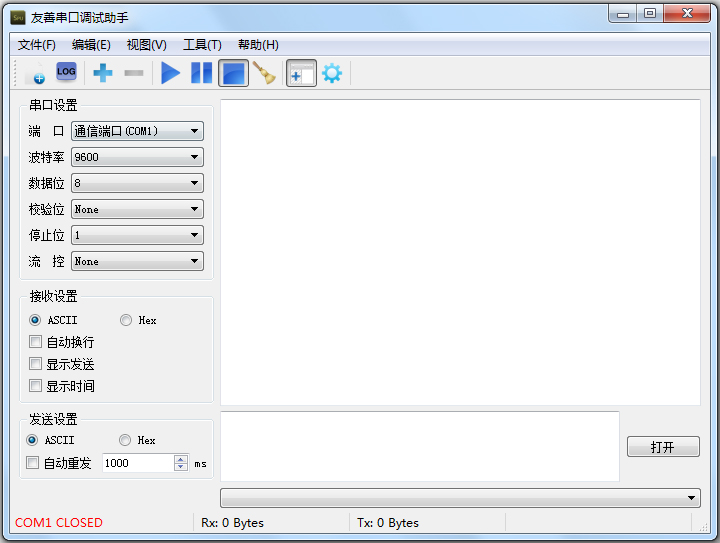Screen dimensions: 720x543
Task: Tick the 自动重发 checkbox
Action: point(33,463)
